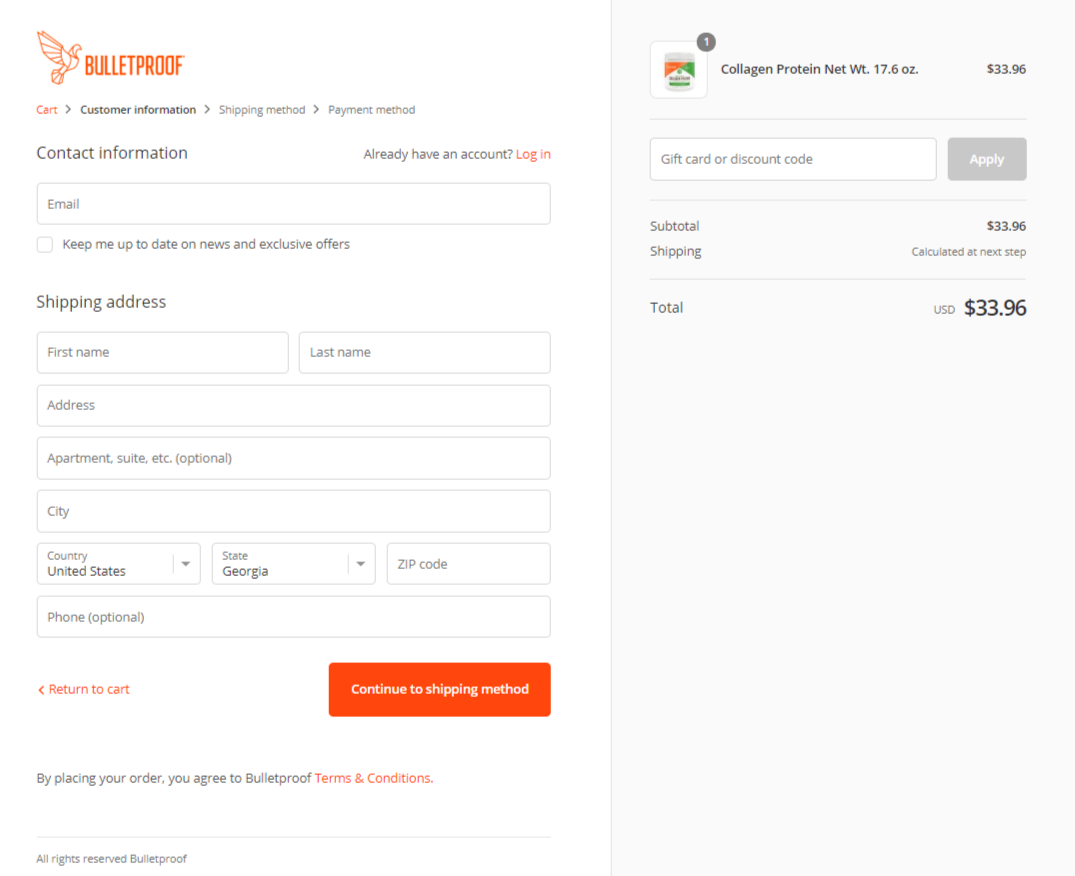Screen dimensions: 1075x876
Task: Click the bold $33.96 total amount
Action: pyautogui.click(x=995, y=308)
